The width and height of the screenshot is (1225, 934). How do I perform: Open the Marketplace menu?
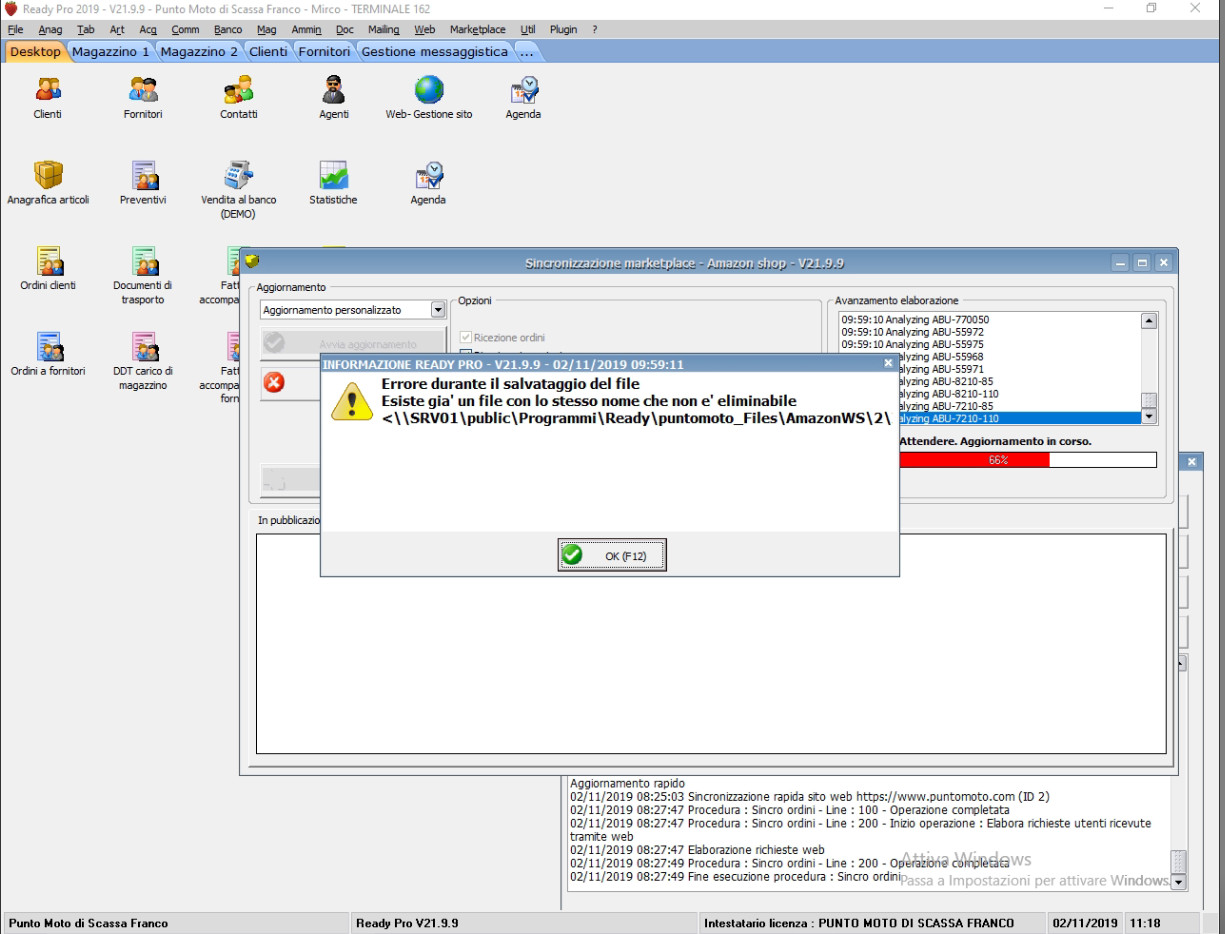477,30
